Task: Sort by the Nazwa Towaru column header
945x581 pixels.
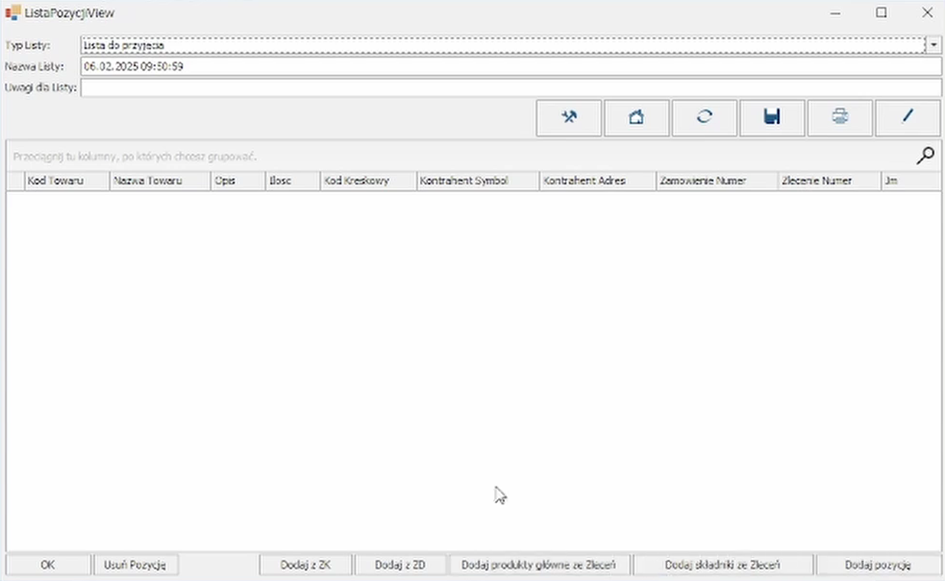Action: pos(158,181)
